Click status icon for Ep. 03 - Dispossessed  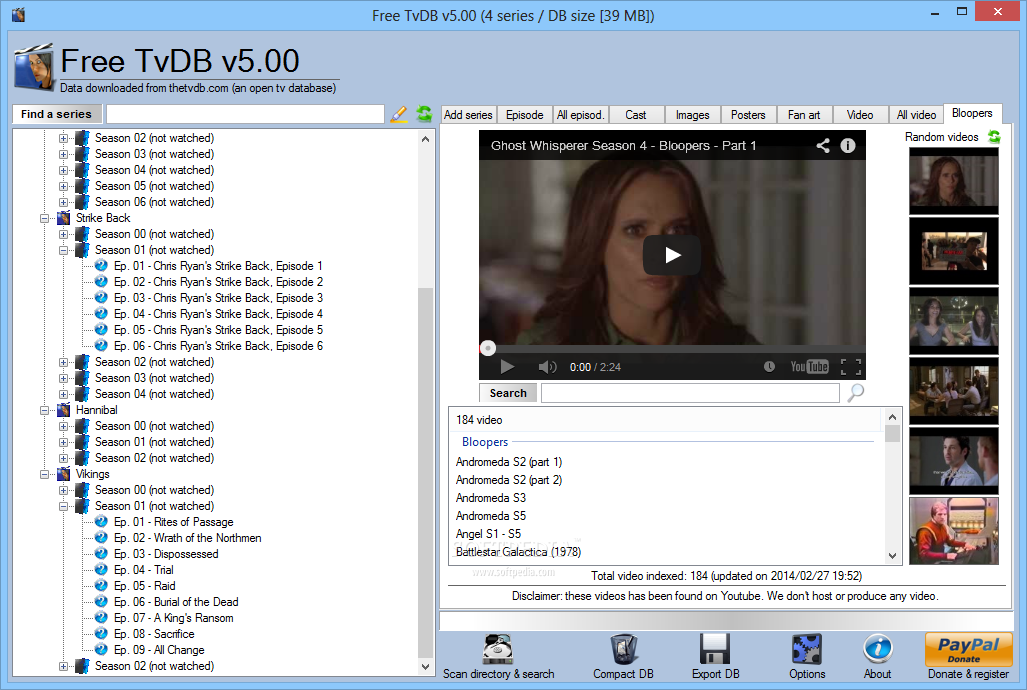[101, 554]
